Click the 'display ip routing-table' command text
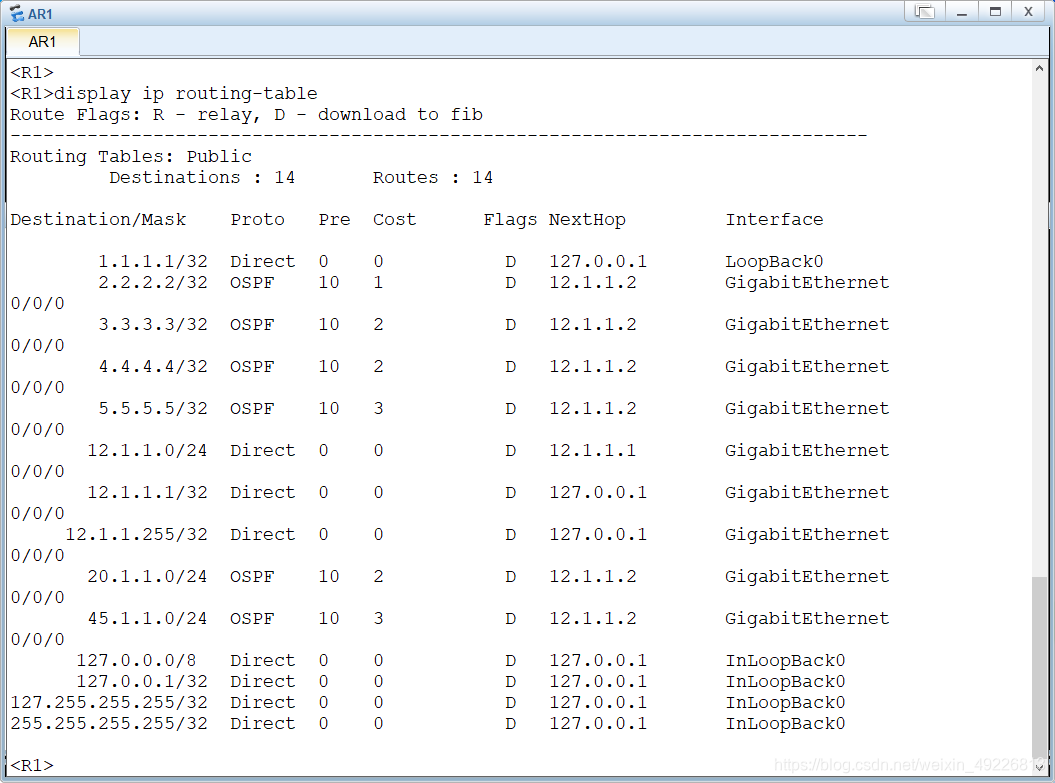 click(186, 94)
